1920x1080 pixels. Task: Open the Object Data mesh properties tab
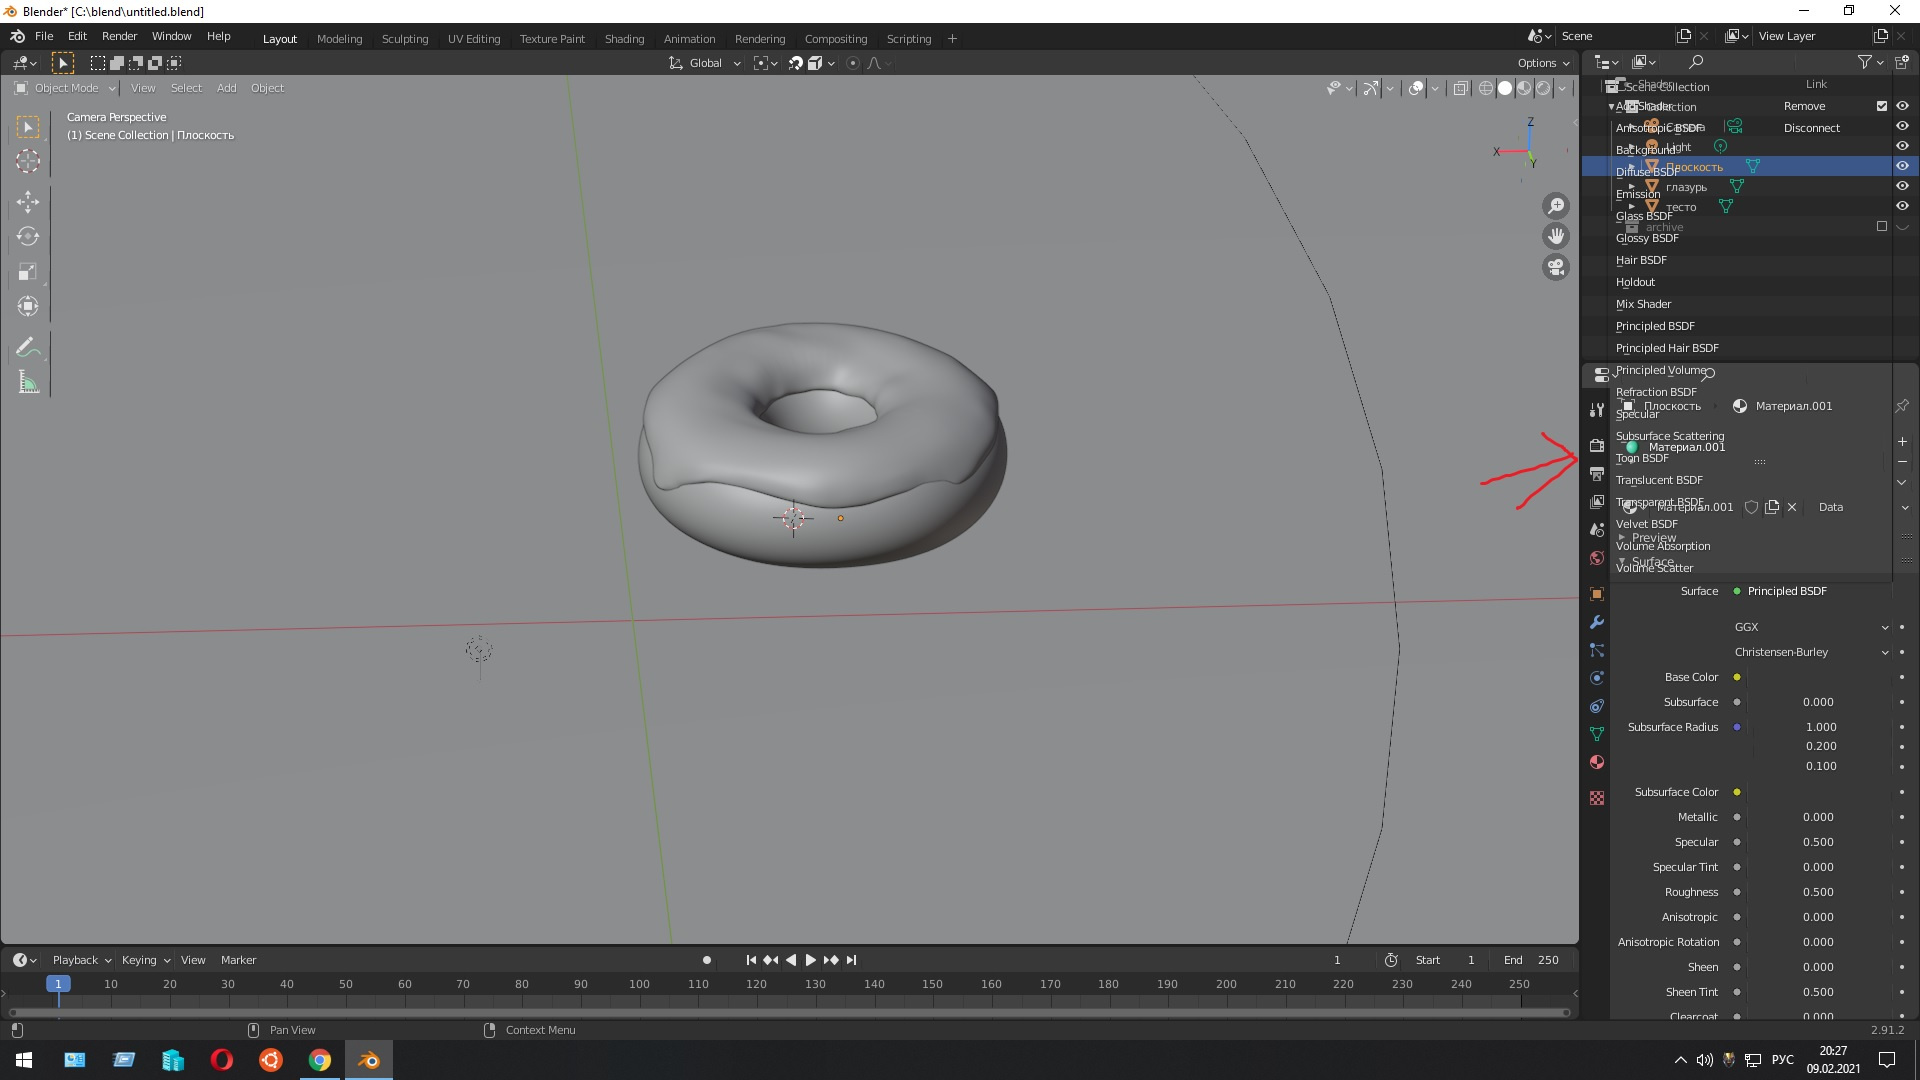click(x=1597, y=734)
